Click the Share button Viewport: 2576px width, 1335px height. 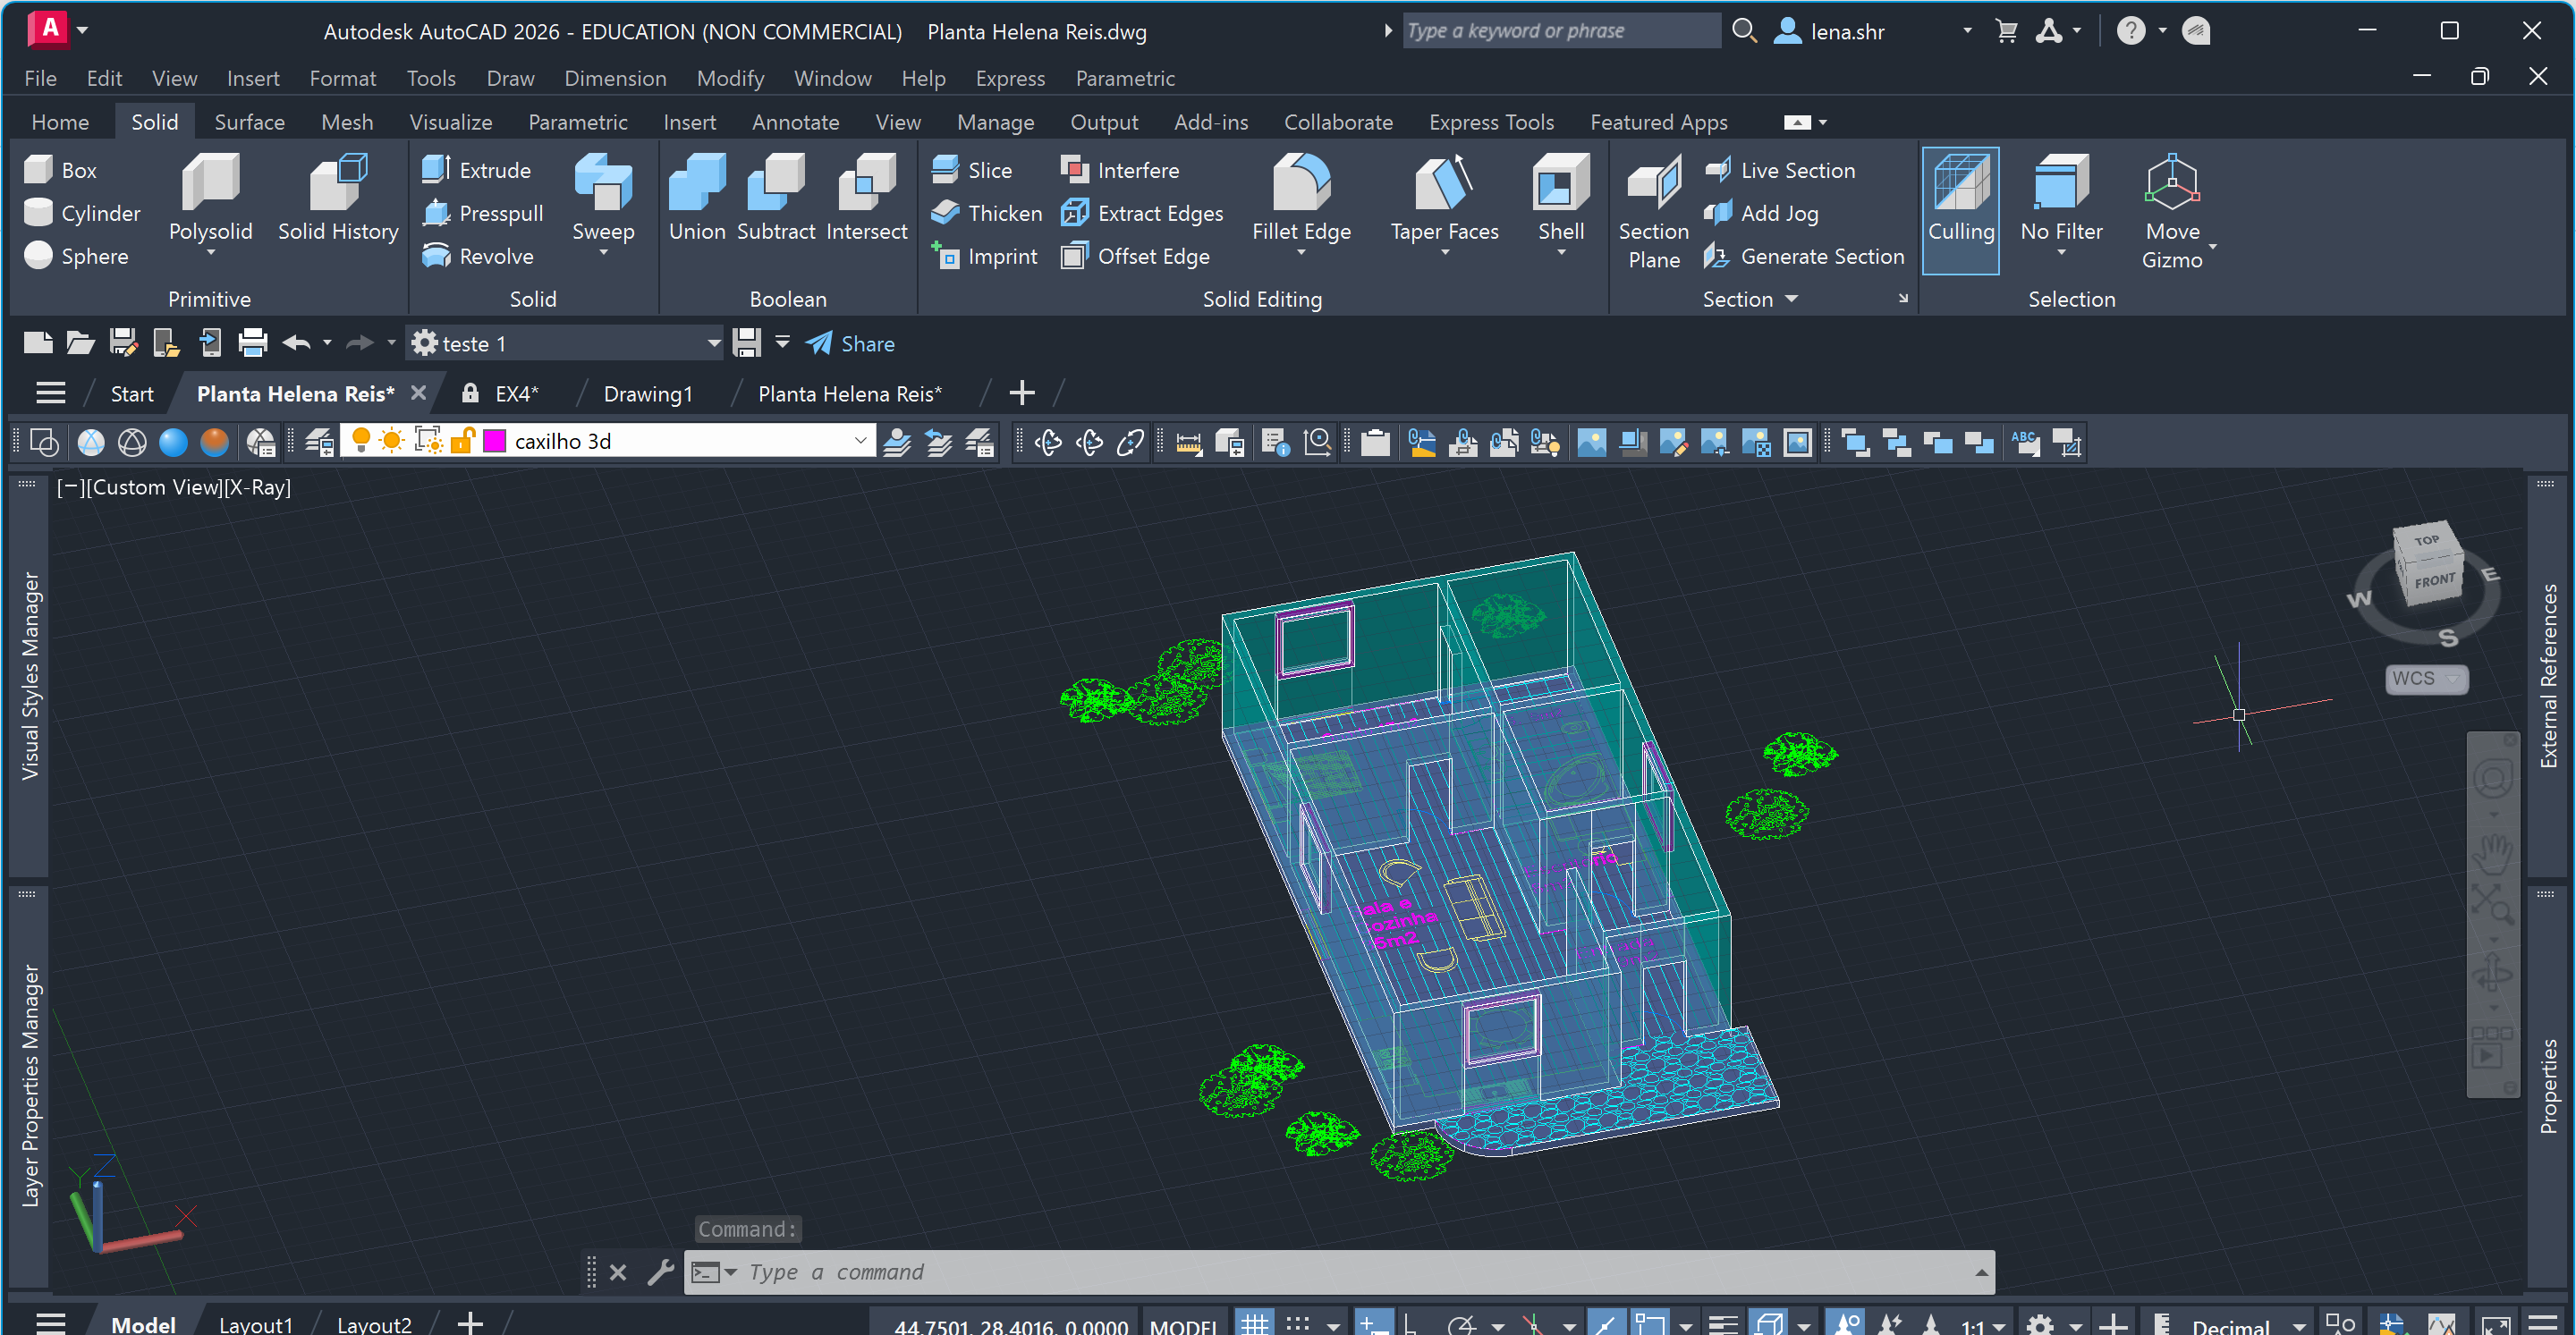point(851,344)
